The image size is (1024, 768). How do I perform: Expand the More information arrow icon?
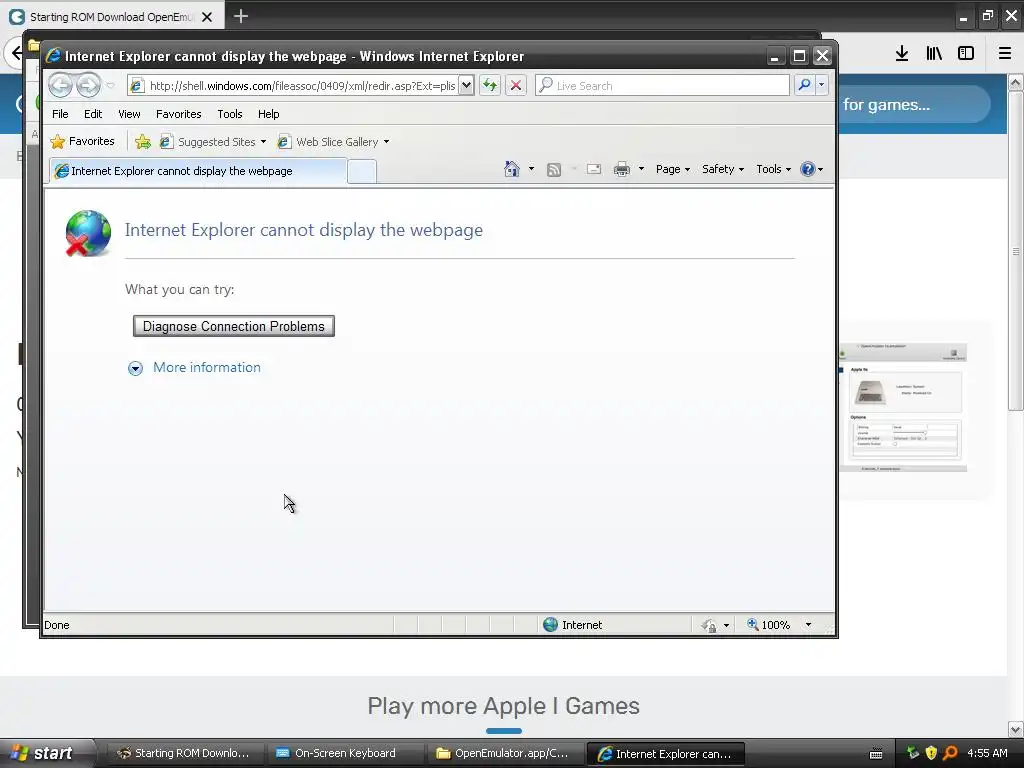coord(135,368)
